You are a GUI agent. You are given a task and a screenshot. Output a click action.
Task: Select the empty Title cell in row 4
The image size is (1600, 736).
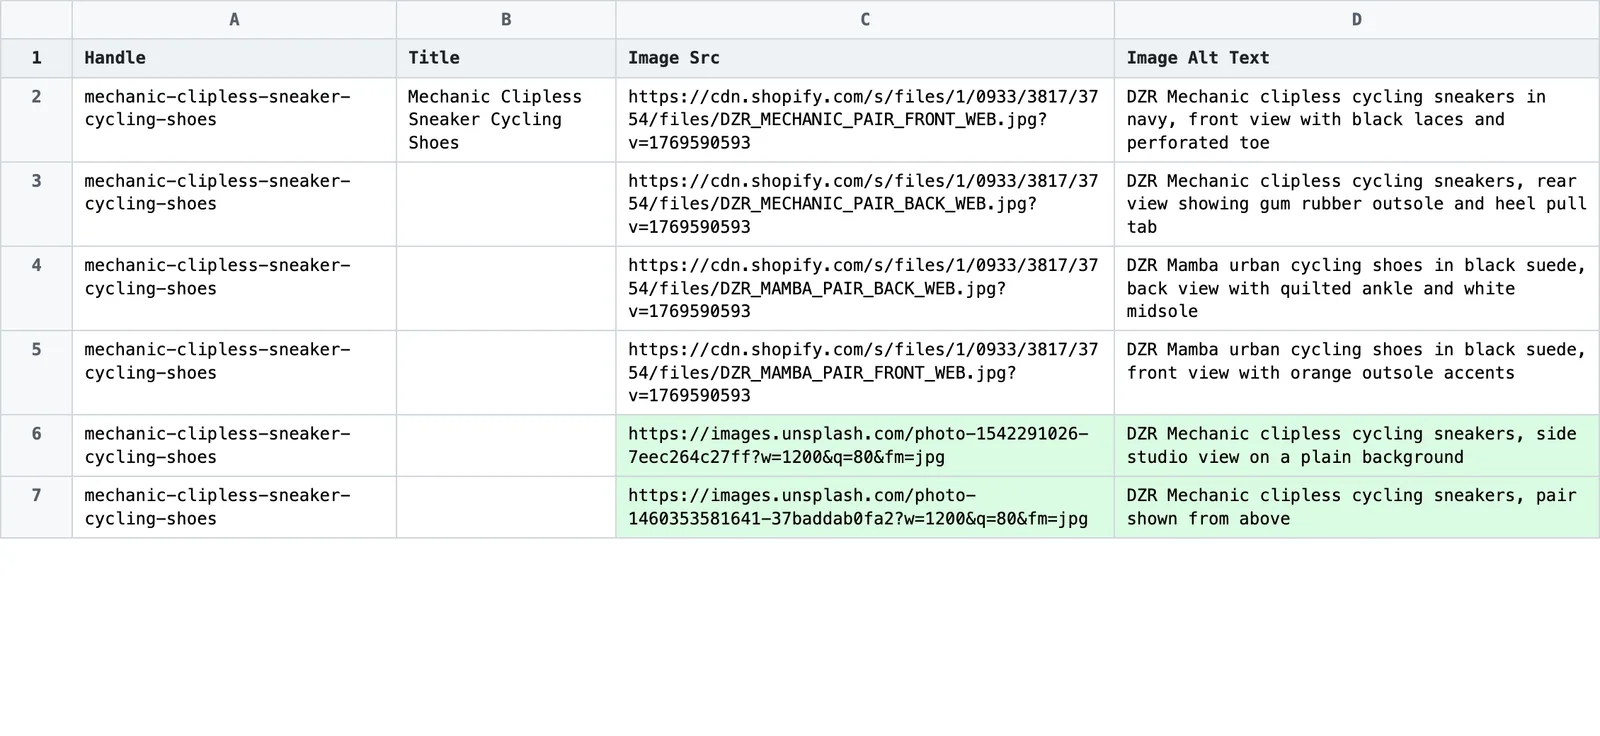tap(506, 288)
